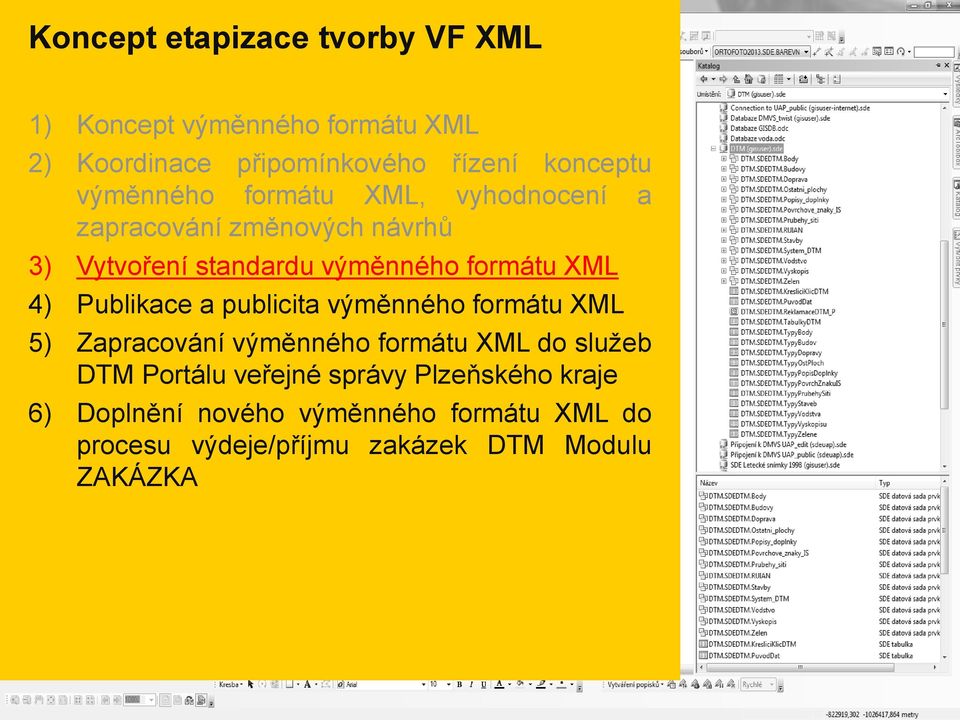Click the rotate icon near ORTOFOTO toolbar
The height and width of the screenshot is (720, 960).
tap(901, 52)
